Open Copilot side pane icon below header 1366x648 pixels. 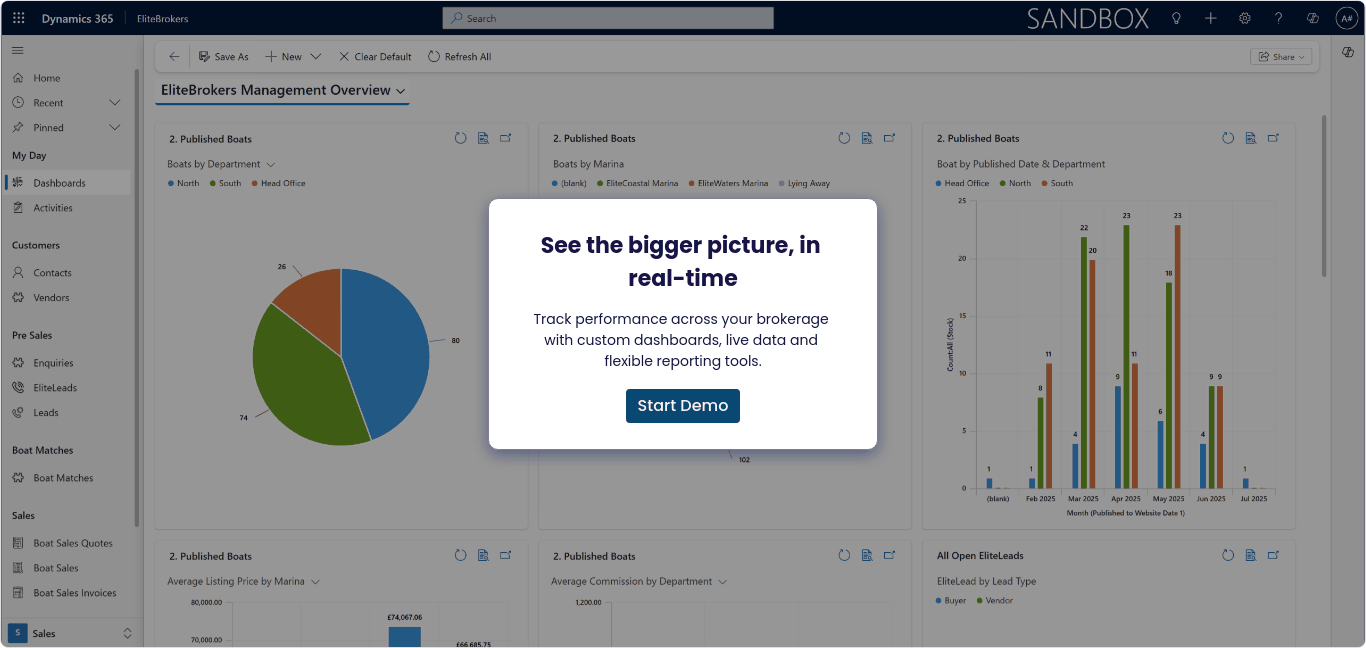tap(1348, 52)
